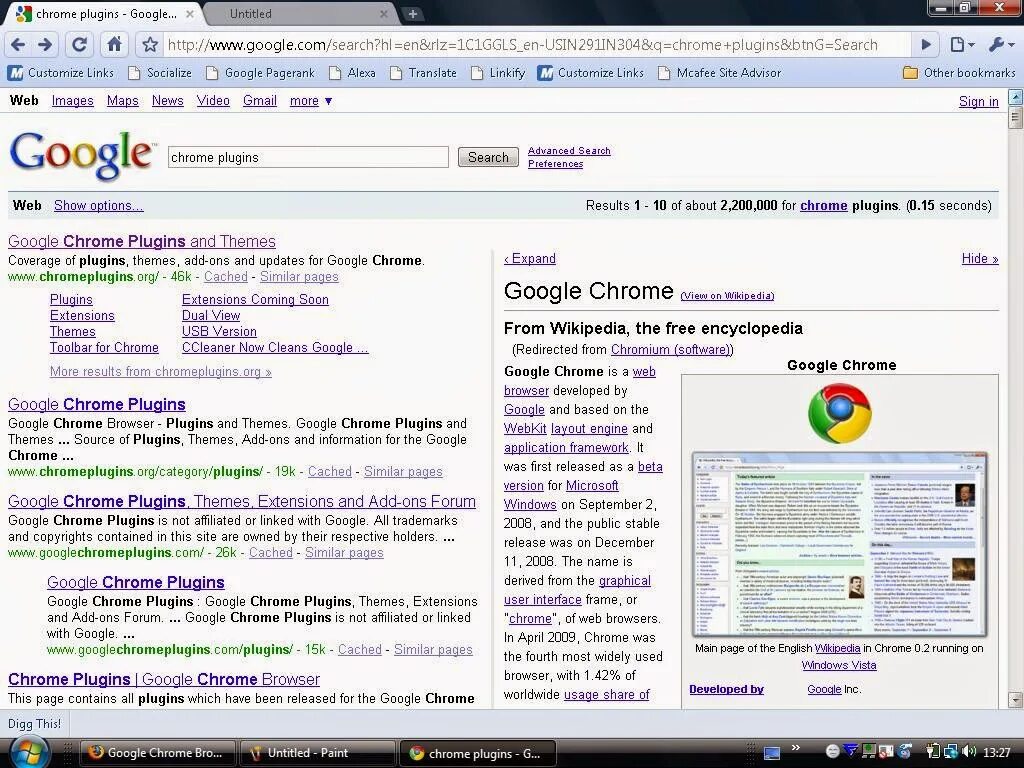Open Plugins, Themes, Extensions and Add-ons Forum result
The width and height of the screenshot is (1024, 768).
point(242,502)
